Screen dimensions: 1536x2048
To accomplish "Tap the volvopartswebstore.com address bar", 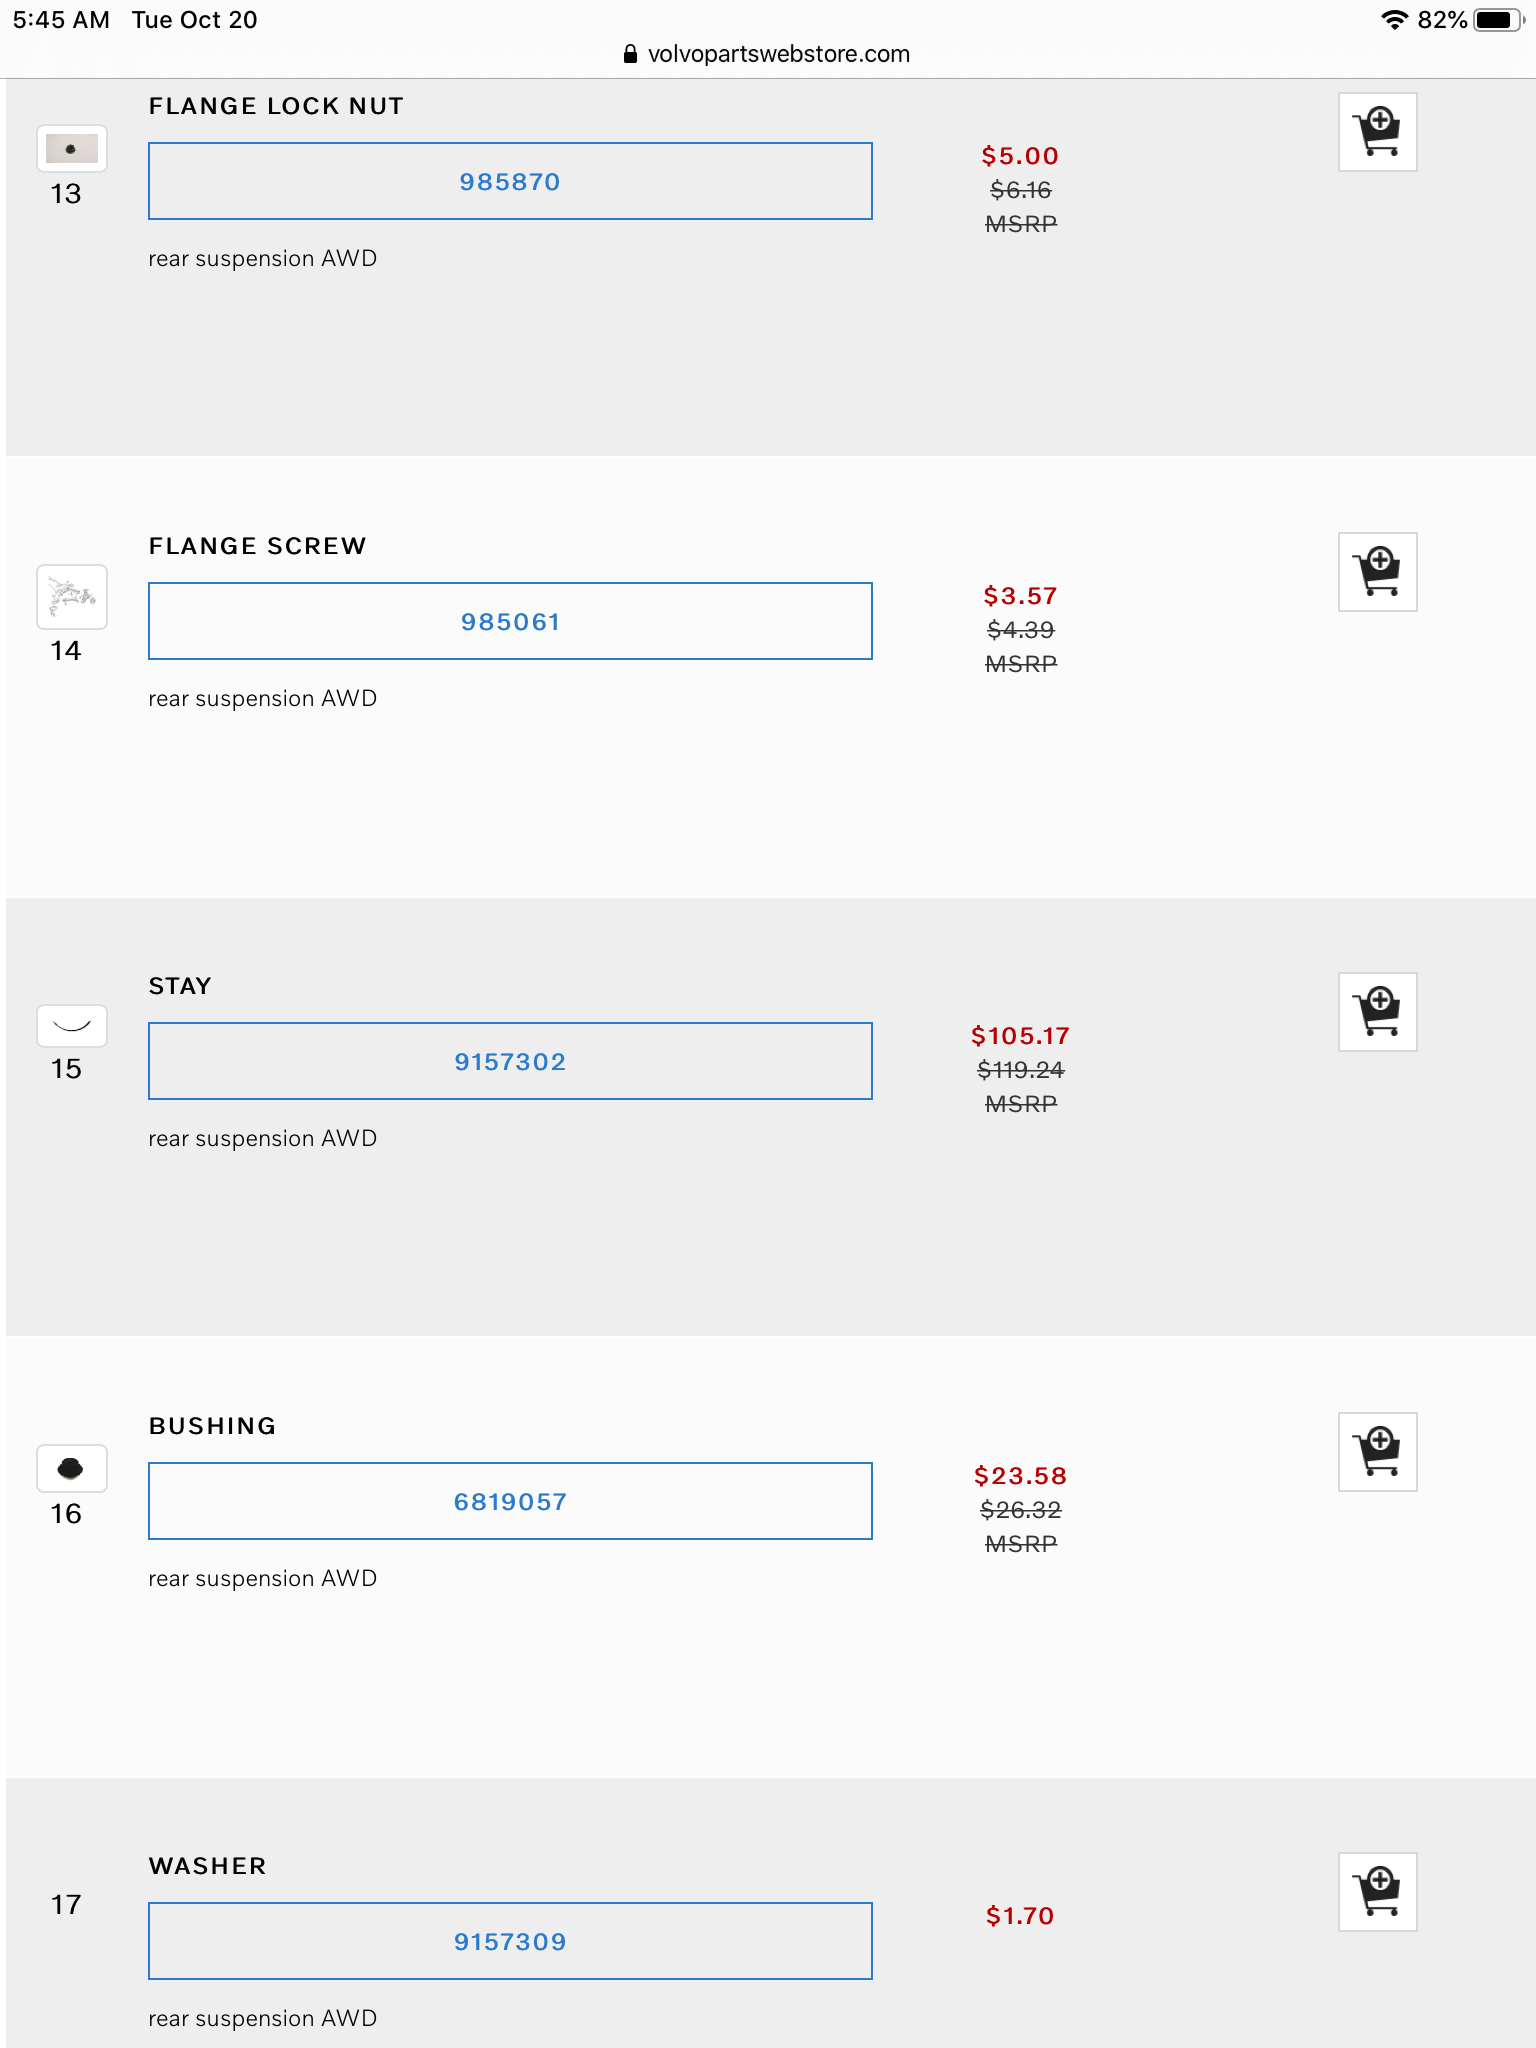I will tap(778, 54).
